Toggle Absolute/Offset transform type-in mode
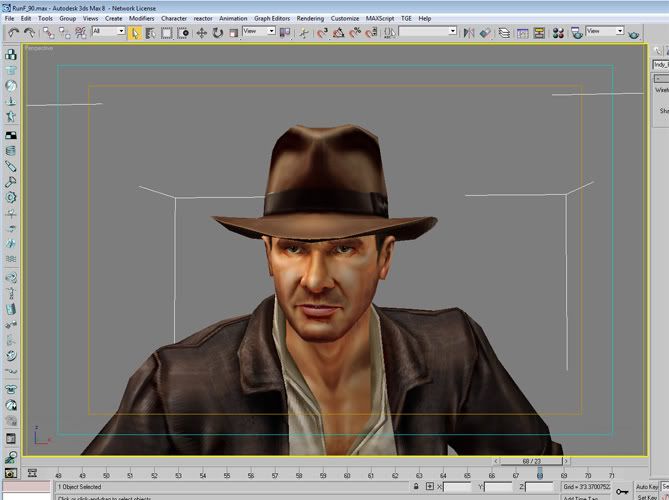The width and height of the screenshot is (669, 500). tap(430, 486)
